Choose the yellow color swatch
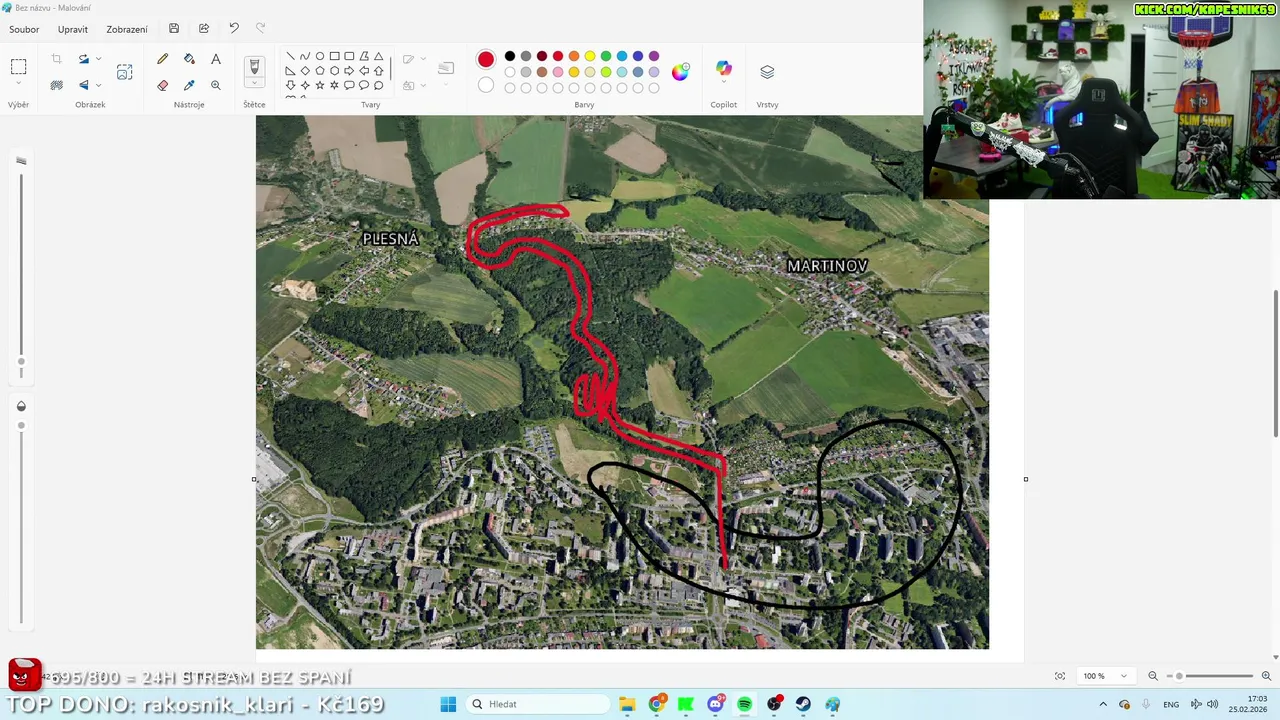The image size is (1280, 720). point(590,56)
